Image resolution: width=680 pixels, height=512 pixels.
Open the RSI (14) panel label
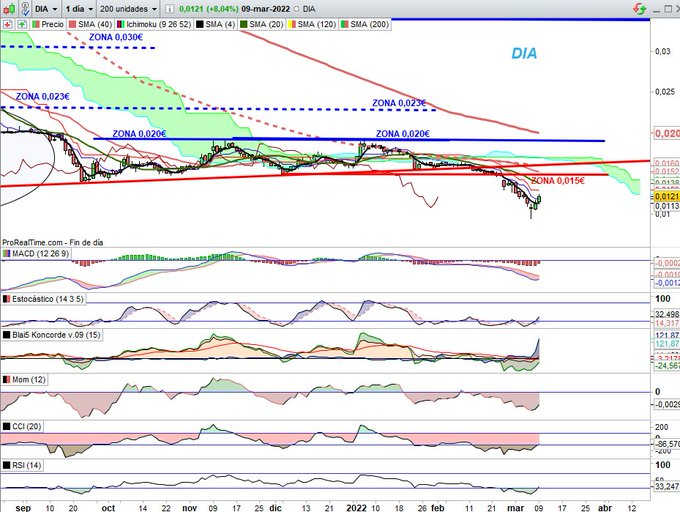tap(27, 465)
